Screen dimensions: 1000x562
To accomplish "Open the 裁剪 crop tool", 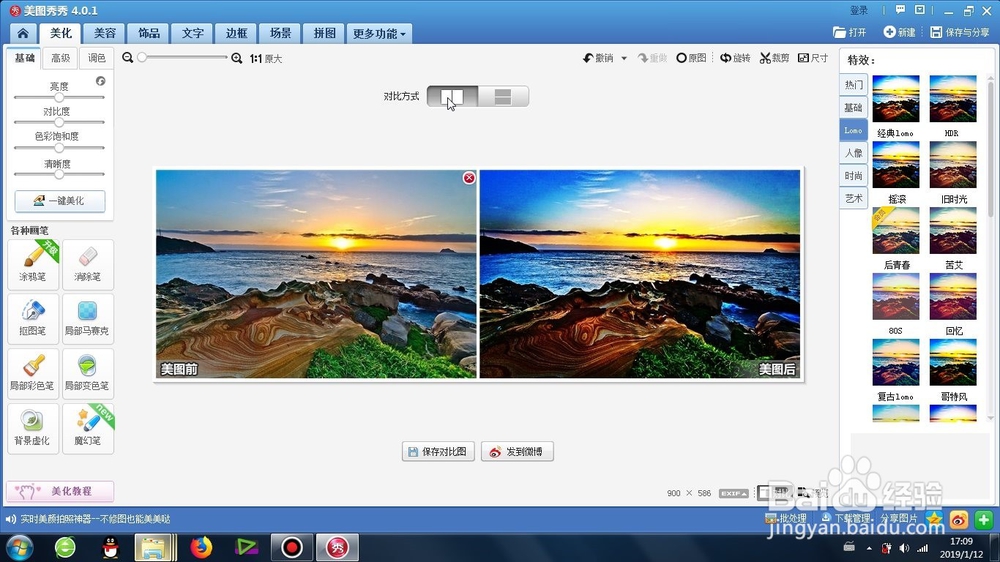I will click(x=774, y=58).
